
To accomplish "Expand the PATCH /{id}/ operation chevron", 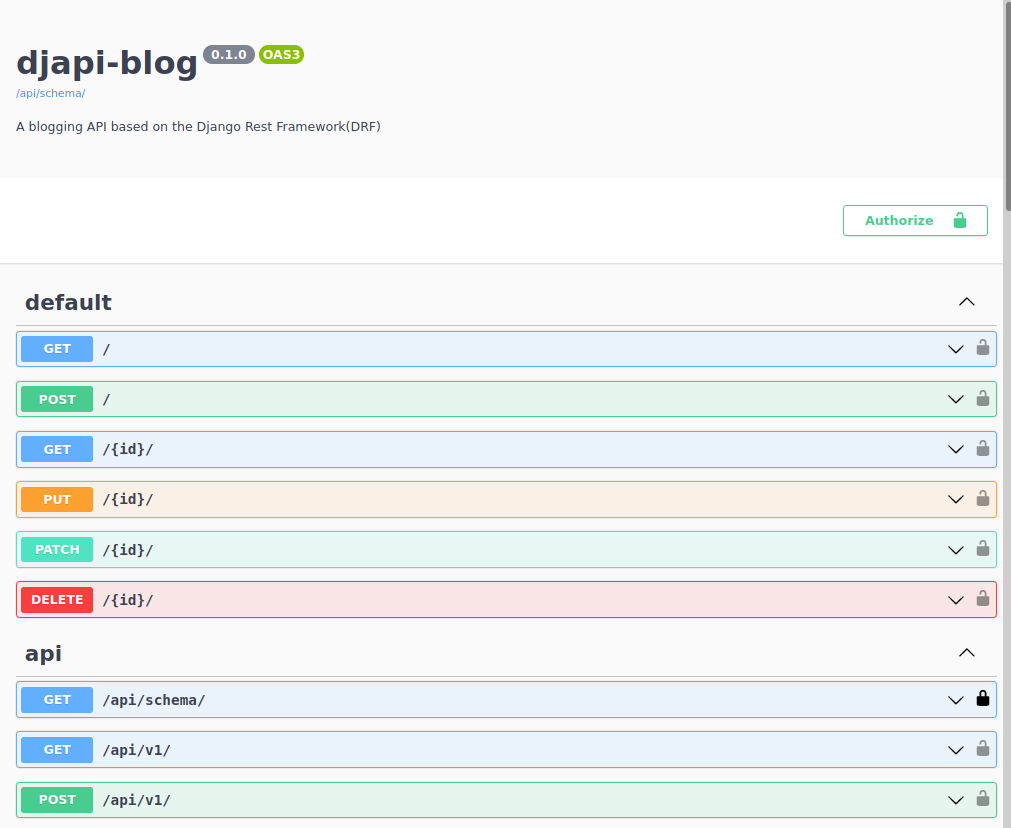I will [x=956, y=549].
